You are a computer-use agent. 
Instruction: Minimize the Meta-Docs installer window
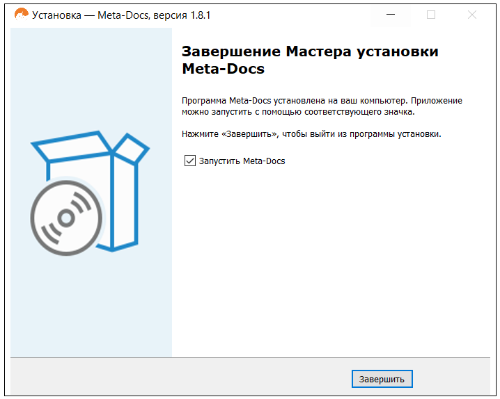tap(391, 15)
